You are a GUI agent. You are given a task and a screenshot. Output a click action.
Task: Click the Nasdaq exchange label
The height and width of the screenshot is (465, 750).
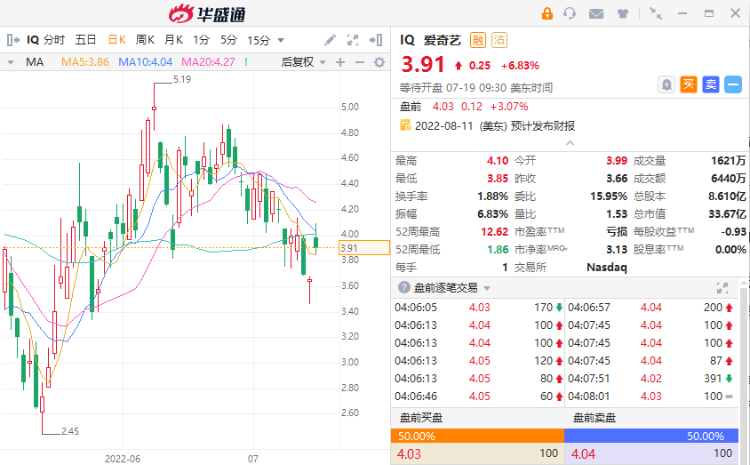pyautogui.click(x=607, y=267)
